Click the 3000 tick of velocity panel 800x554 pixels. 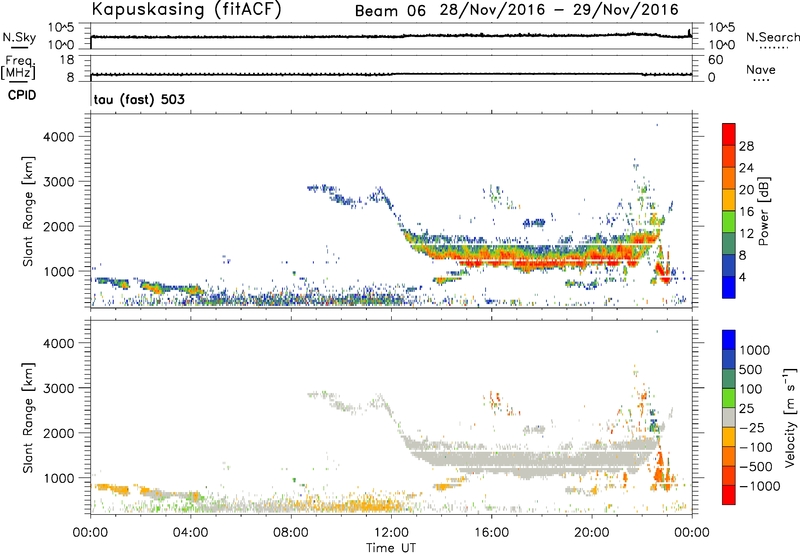tap(59, 388)
